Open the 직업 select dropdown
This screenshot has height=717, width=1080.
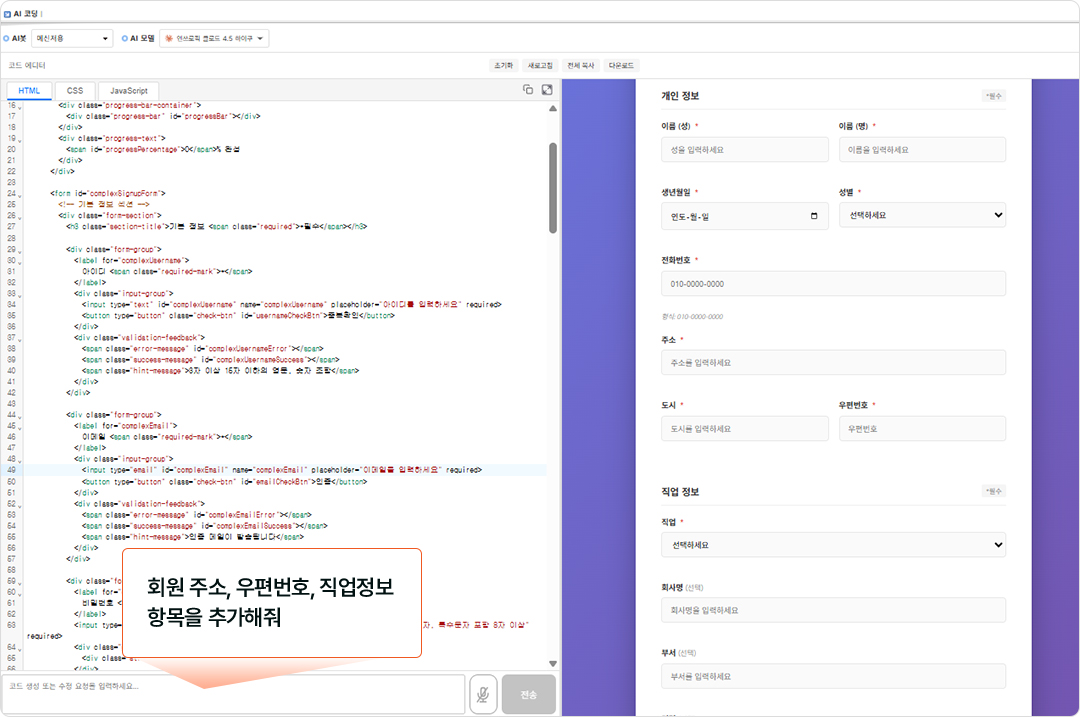pyautogui.click(x=832, y=545)
